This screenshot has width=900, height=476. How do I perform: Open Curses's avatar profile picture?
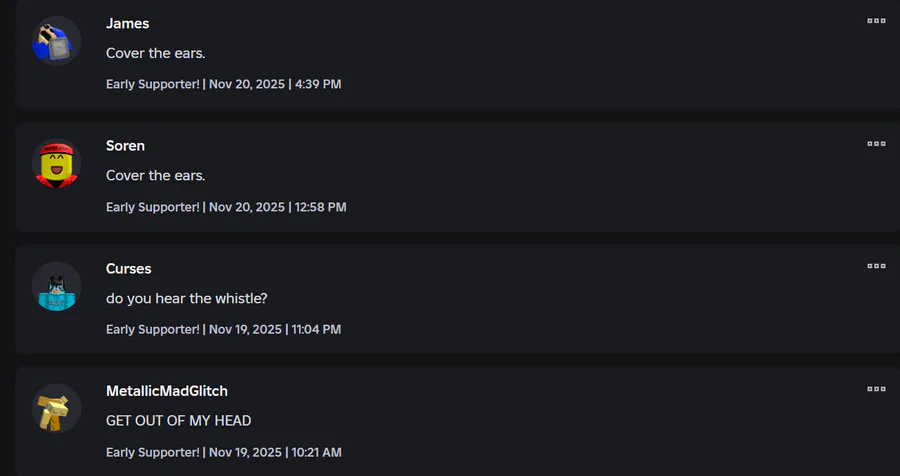tap(56, 287)
